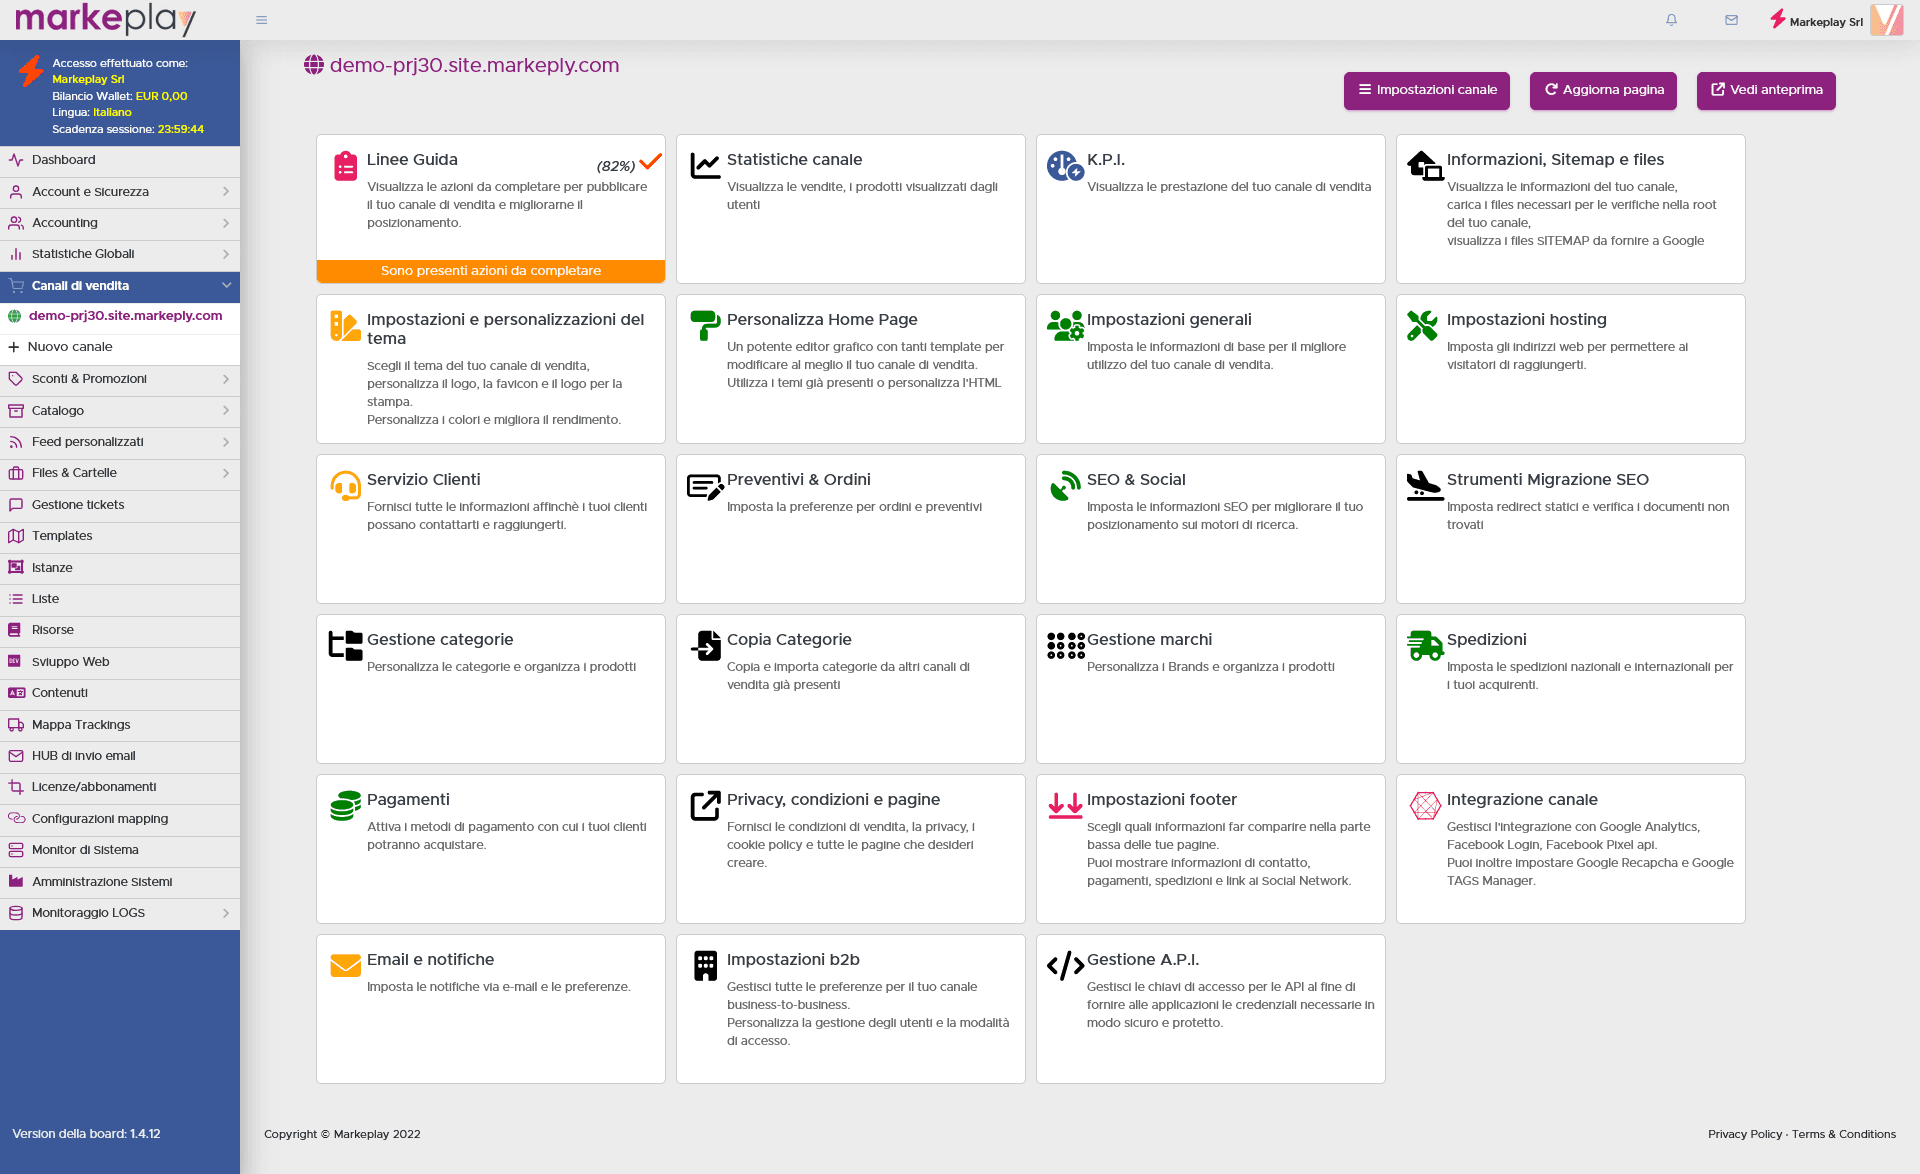Screen dimensions: 1920x1174
Task: Click the Email e notifiche envelope icon
Action: [x=345, y=965]
